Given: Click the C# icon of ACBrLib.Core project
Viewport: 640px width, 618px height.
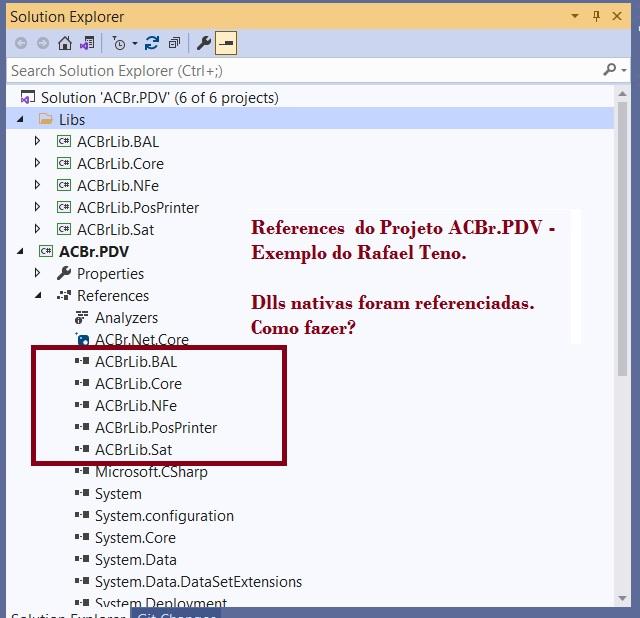Looking at the screenshot, I should [x=64, y=163].
